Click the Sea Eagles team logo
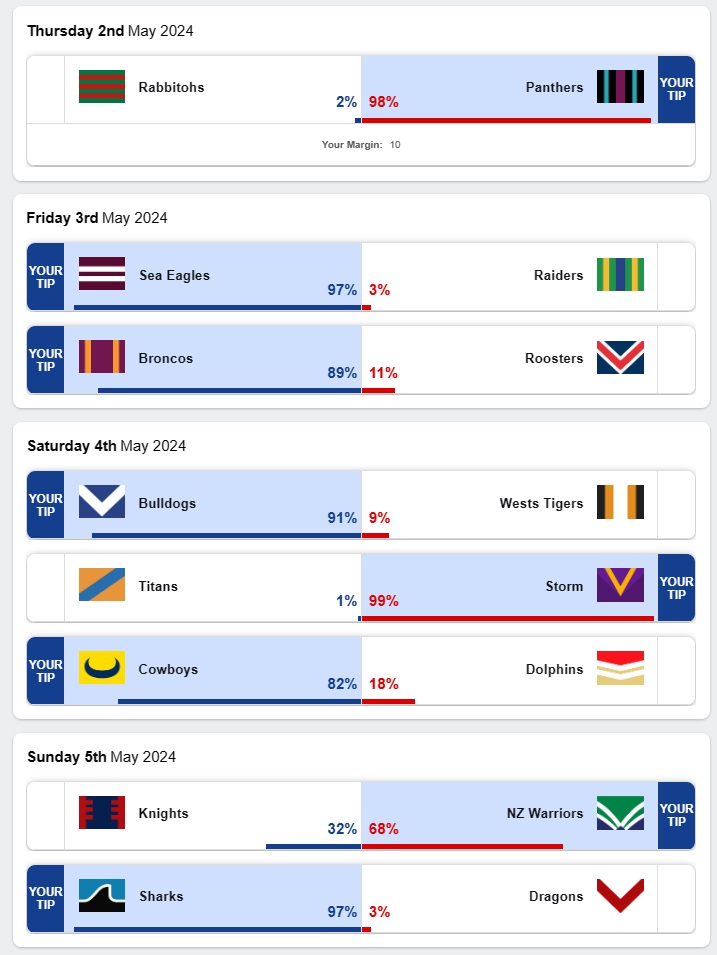This screenshot has width=717, height=955. [x=102, y=274]
